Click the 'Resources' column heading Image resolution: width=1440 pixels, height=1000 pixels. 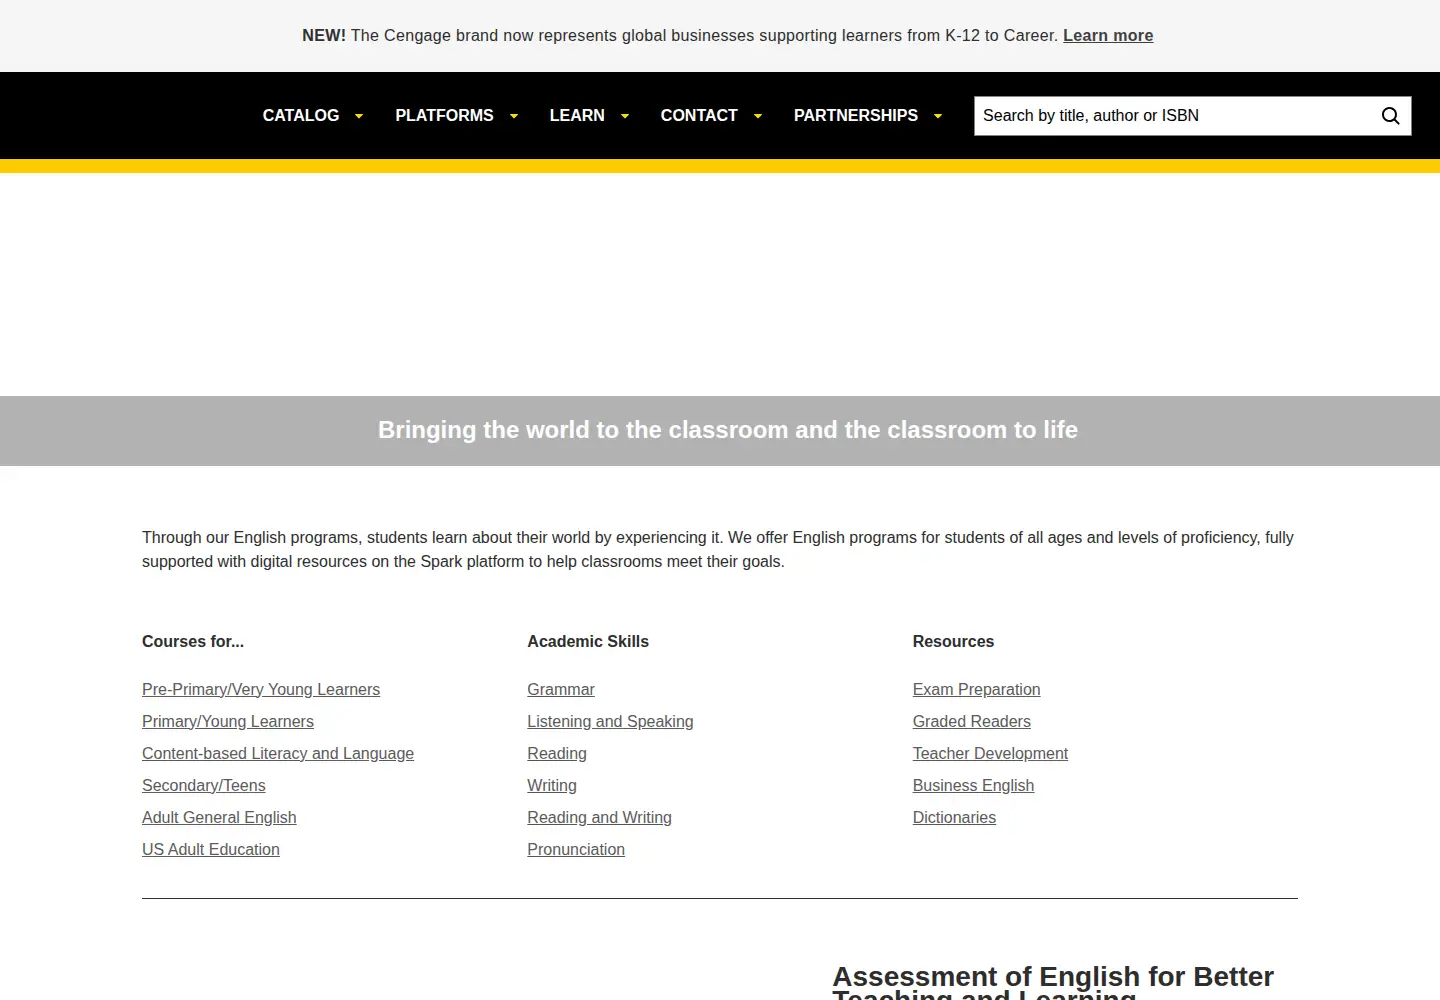pyautogui.click(x=953, y=642)
